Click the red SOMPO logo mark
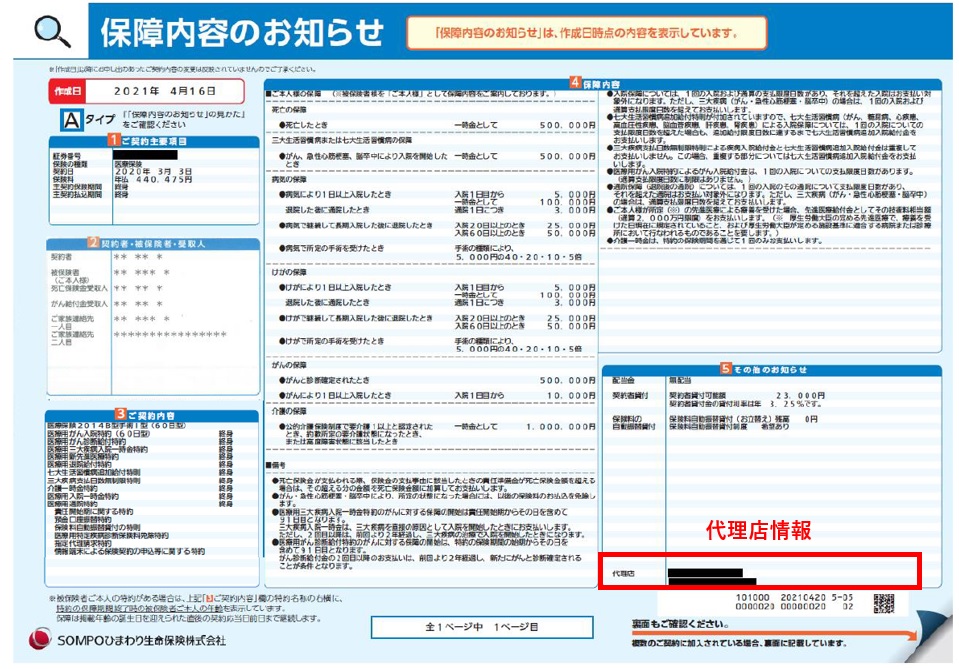This screenshot has height=669, width=959. (40, 638)
